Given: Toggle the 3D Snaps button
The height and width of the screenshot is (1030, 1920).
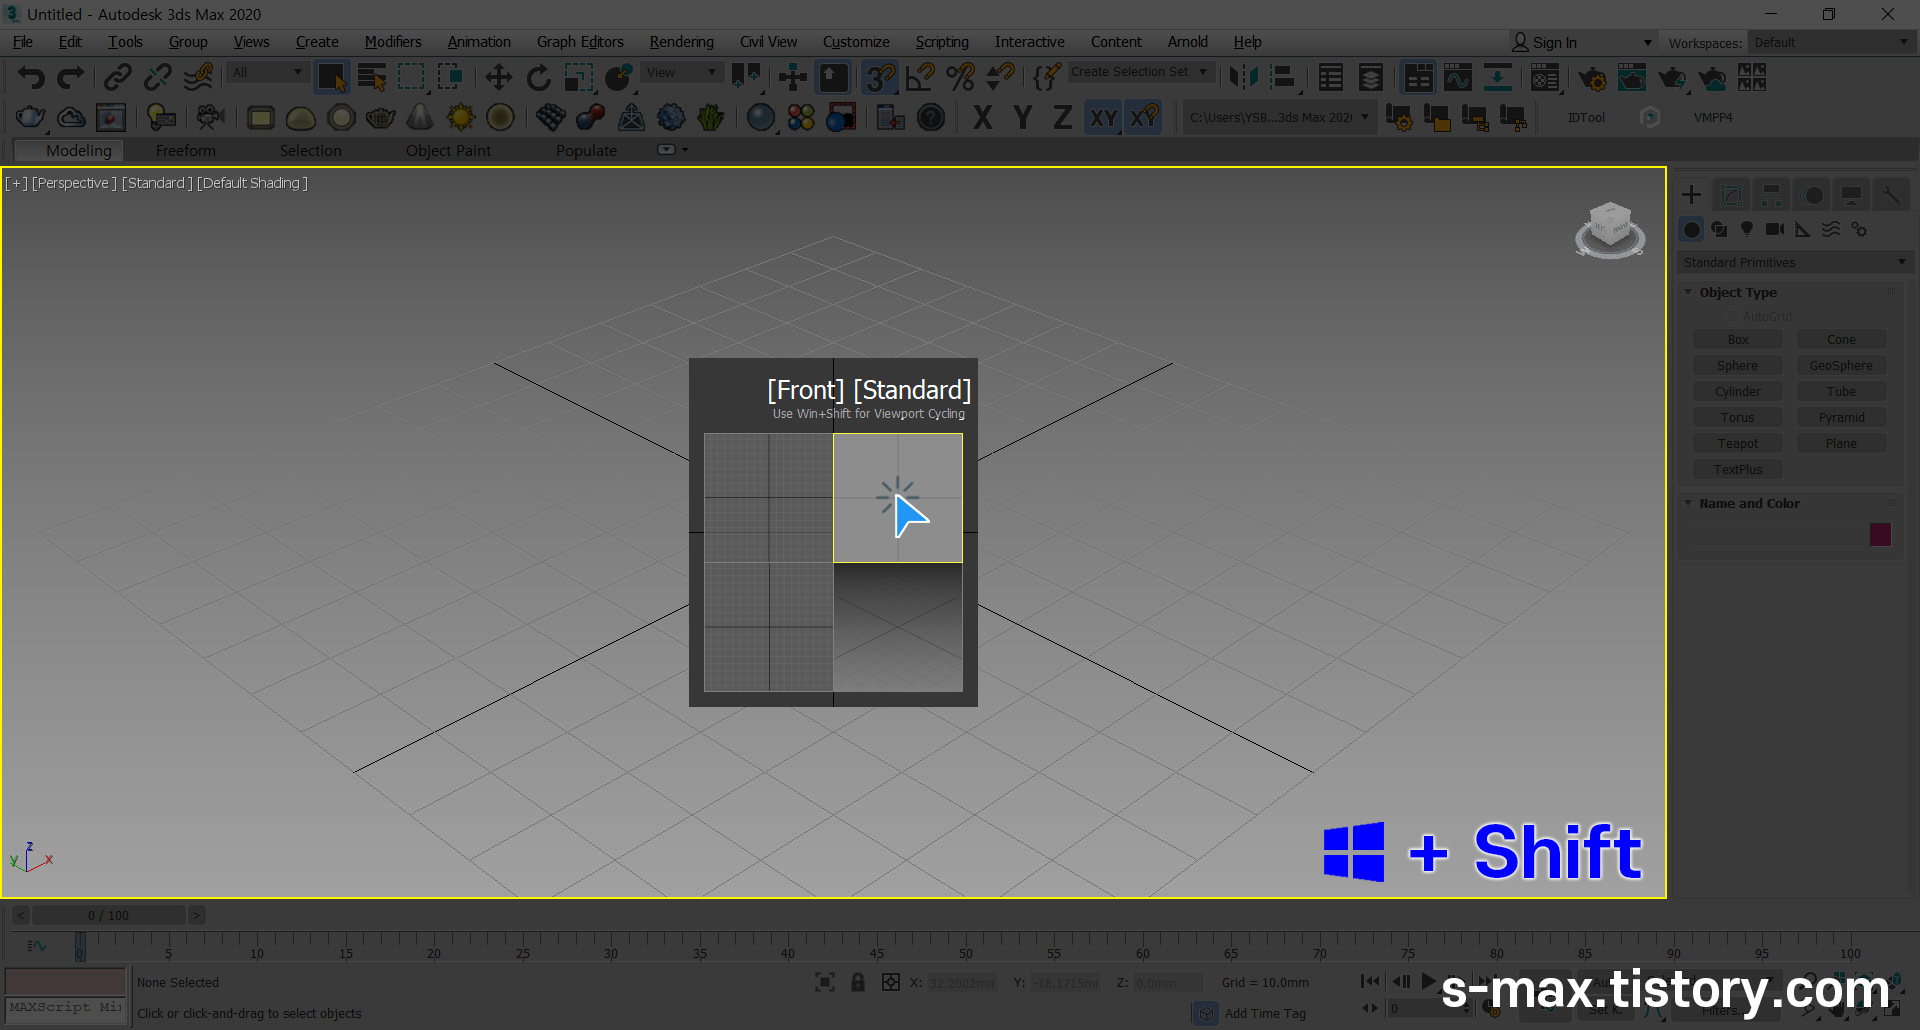Looking at the screenshot, I should [x=880, y=77].
